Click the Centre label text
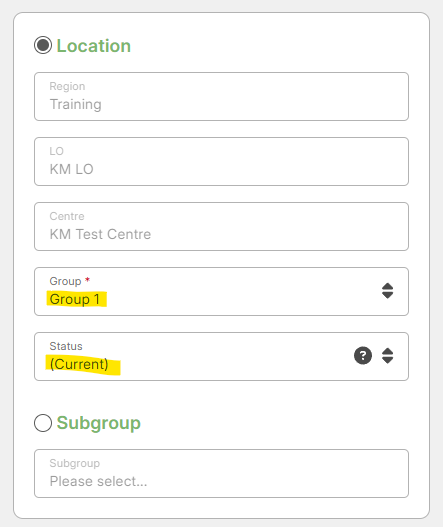The height and width of the screenshot is (527, 443). pyautogui.click(x=67, y=216)
